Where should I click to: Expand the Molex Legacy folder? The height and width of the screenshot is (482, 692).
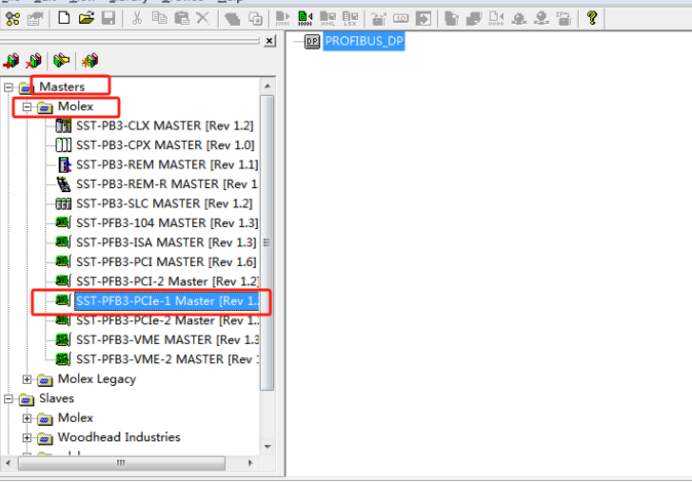click(27, 379)
